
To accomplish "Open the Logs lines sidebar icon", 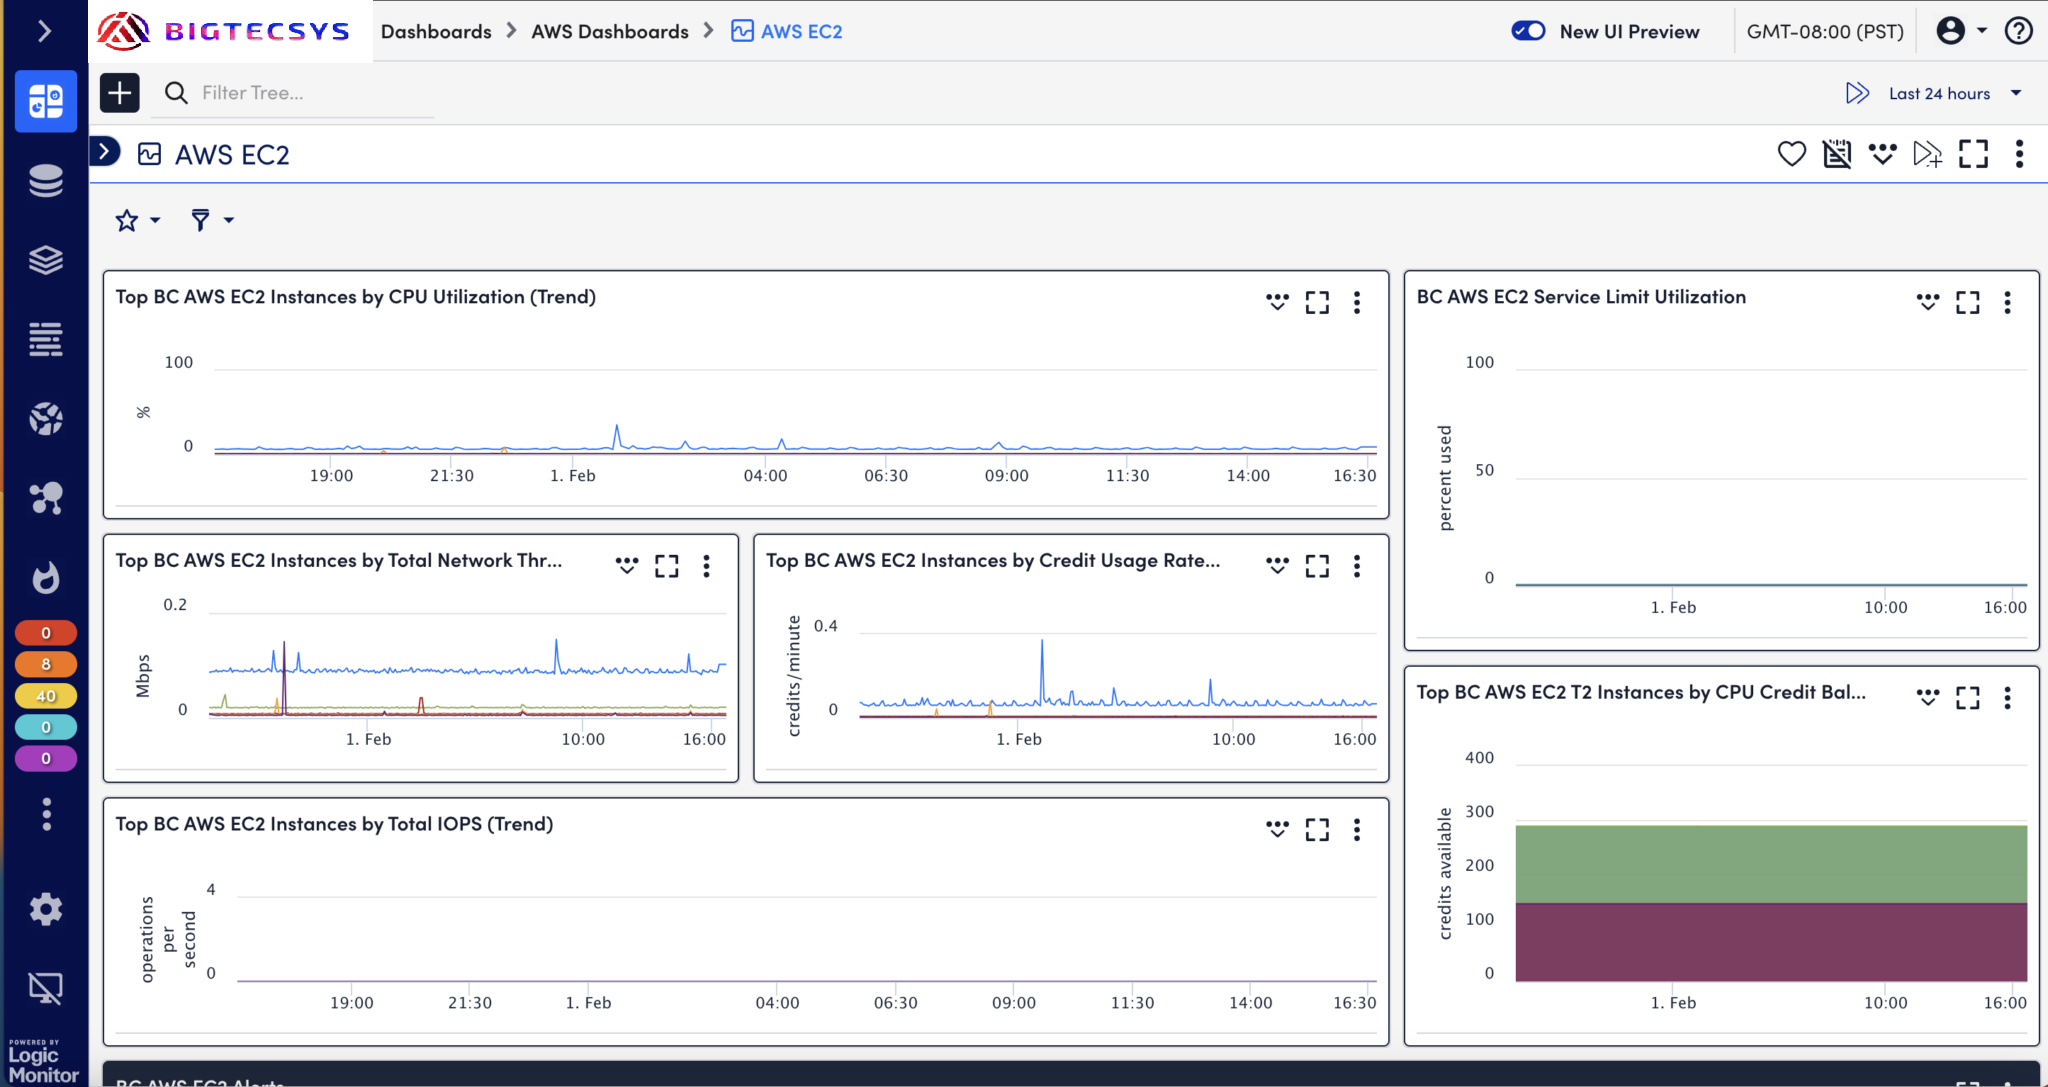I will [46, 339].
